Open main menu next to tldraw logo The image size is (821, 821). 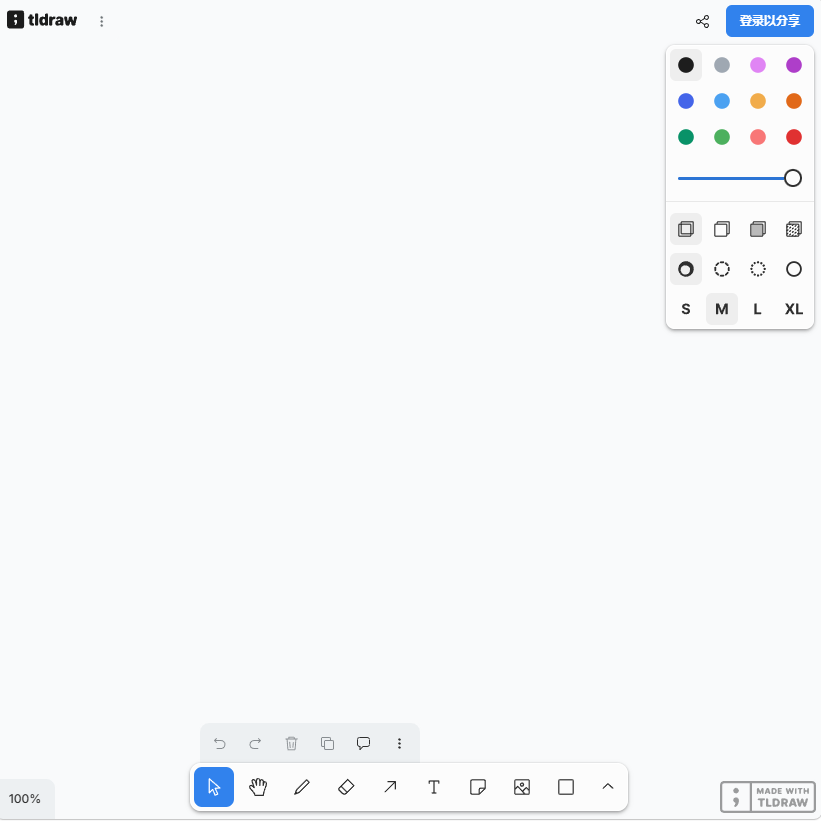tap(102, 21)
